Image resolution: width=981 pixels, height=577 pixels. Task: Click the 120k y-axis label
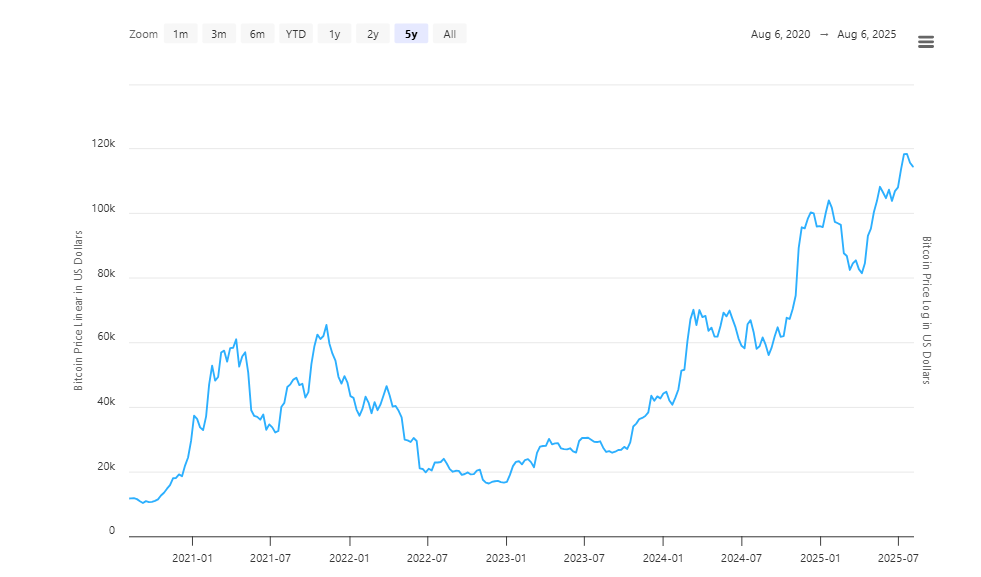coord(103,143)
